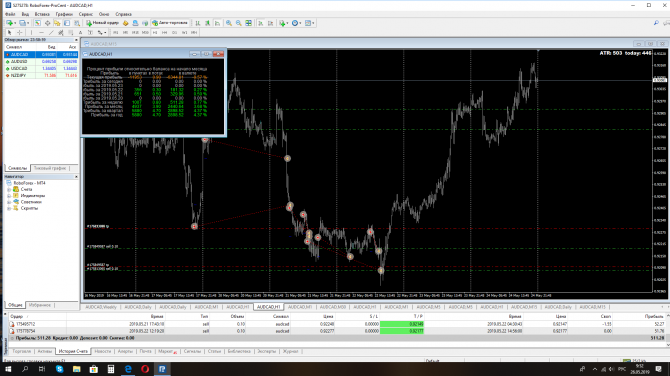670x376 pixels.
Task: Show the Market Watch panel icon
Action: pyautogui.click(x=37, y=23)
